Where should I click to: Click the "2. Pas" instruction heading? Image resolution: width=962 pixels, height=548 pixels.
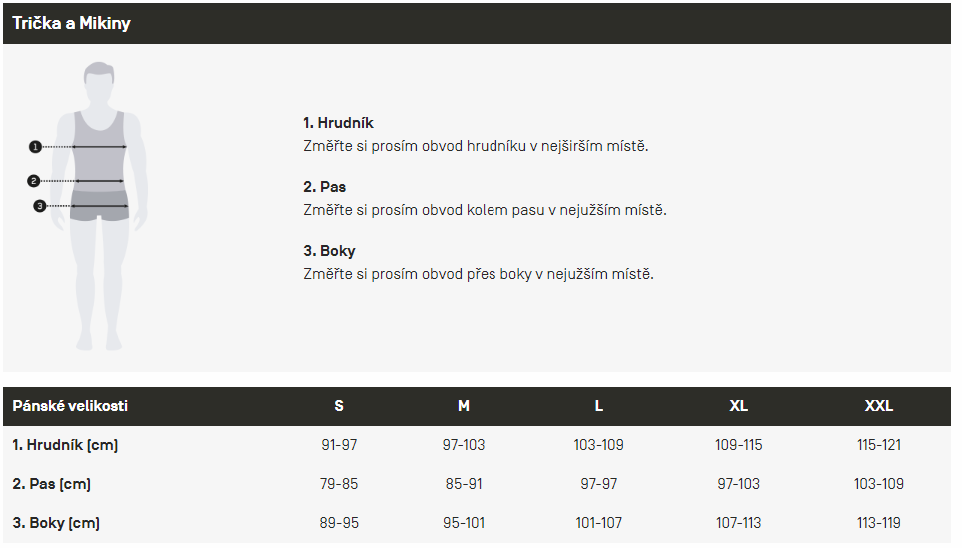pyautogui.click(x=324, y=187)
